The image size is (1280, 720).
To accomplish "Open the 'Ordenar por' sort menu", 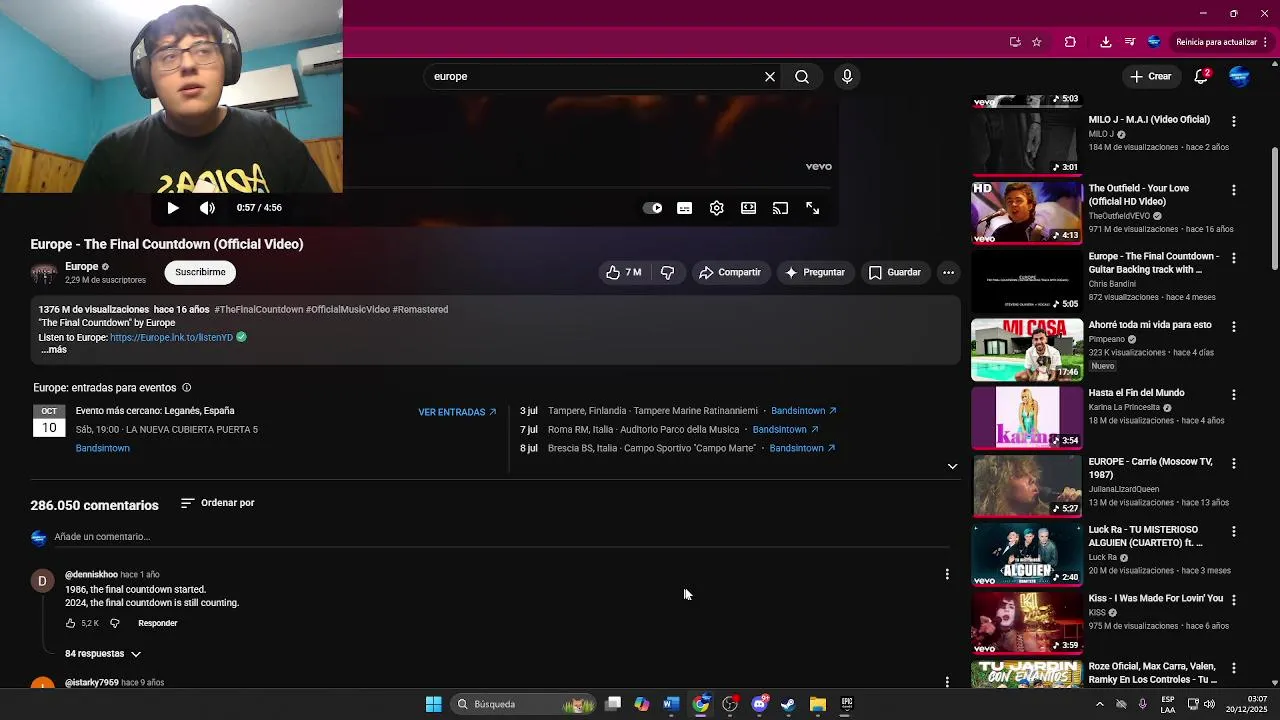I will coord(217,503).
